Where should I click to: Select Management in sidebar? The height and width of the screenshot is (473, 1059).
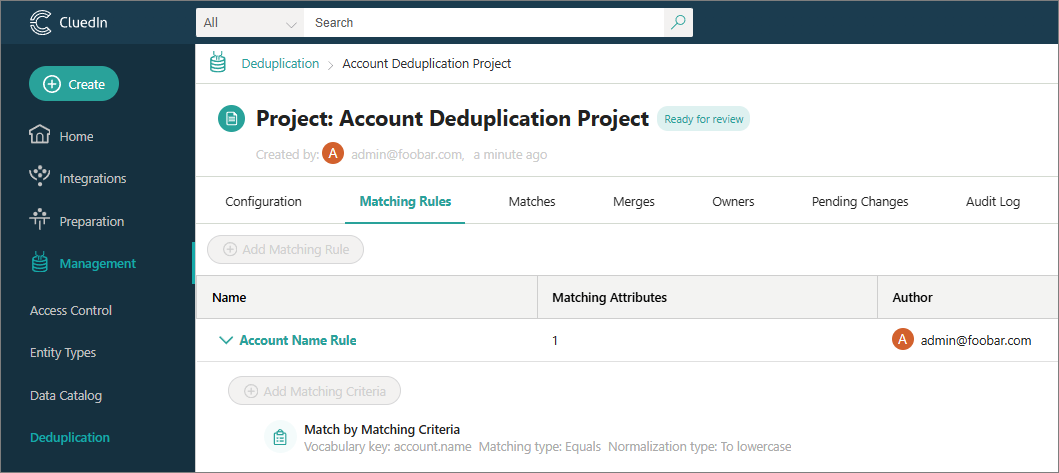click(97, 264)
